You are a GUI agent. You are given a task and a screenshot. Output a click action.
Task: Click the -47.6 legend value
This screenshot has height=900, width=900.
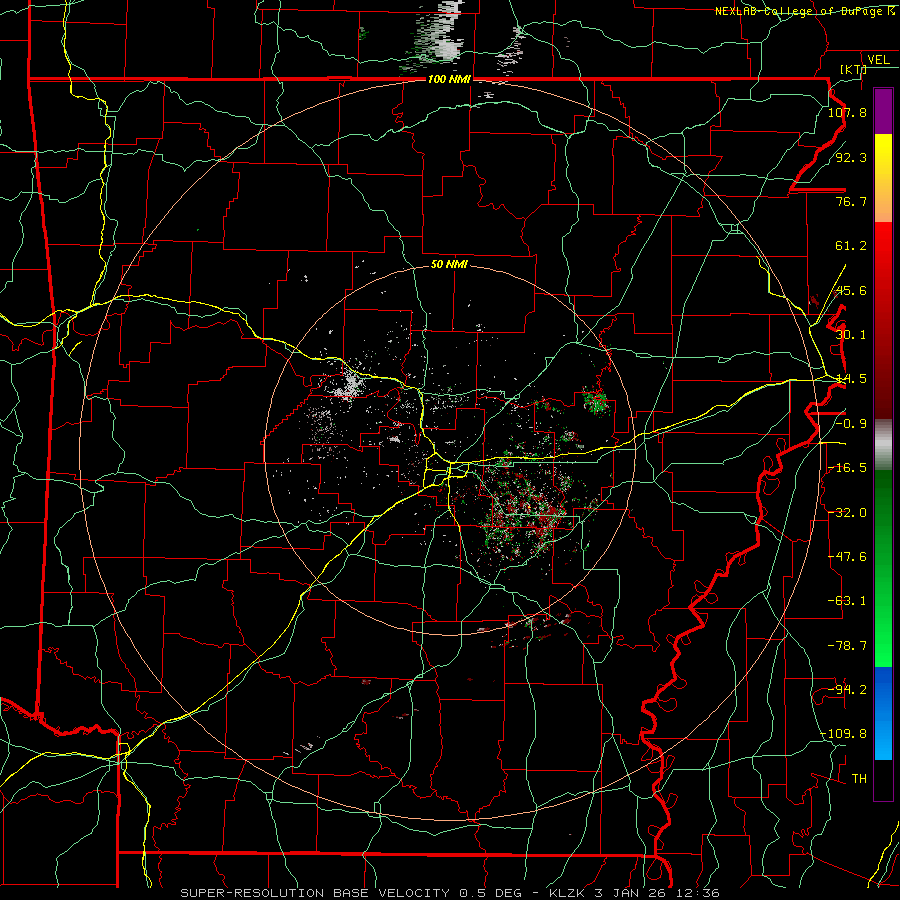[847, 557]
